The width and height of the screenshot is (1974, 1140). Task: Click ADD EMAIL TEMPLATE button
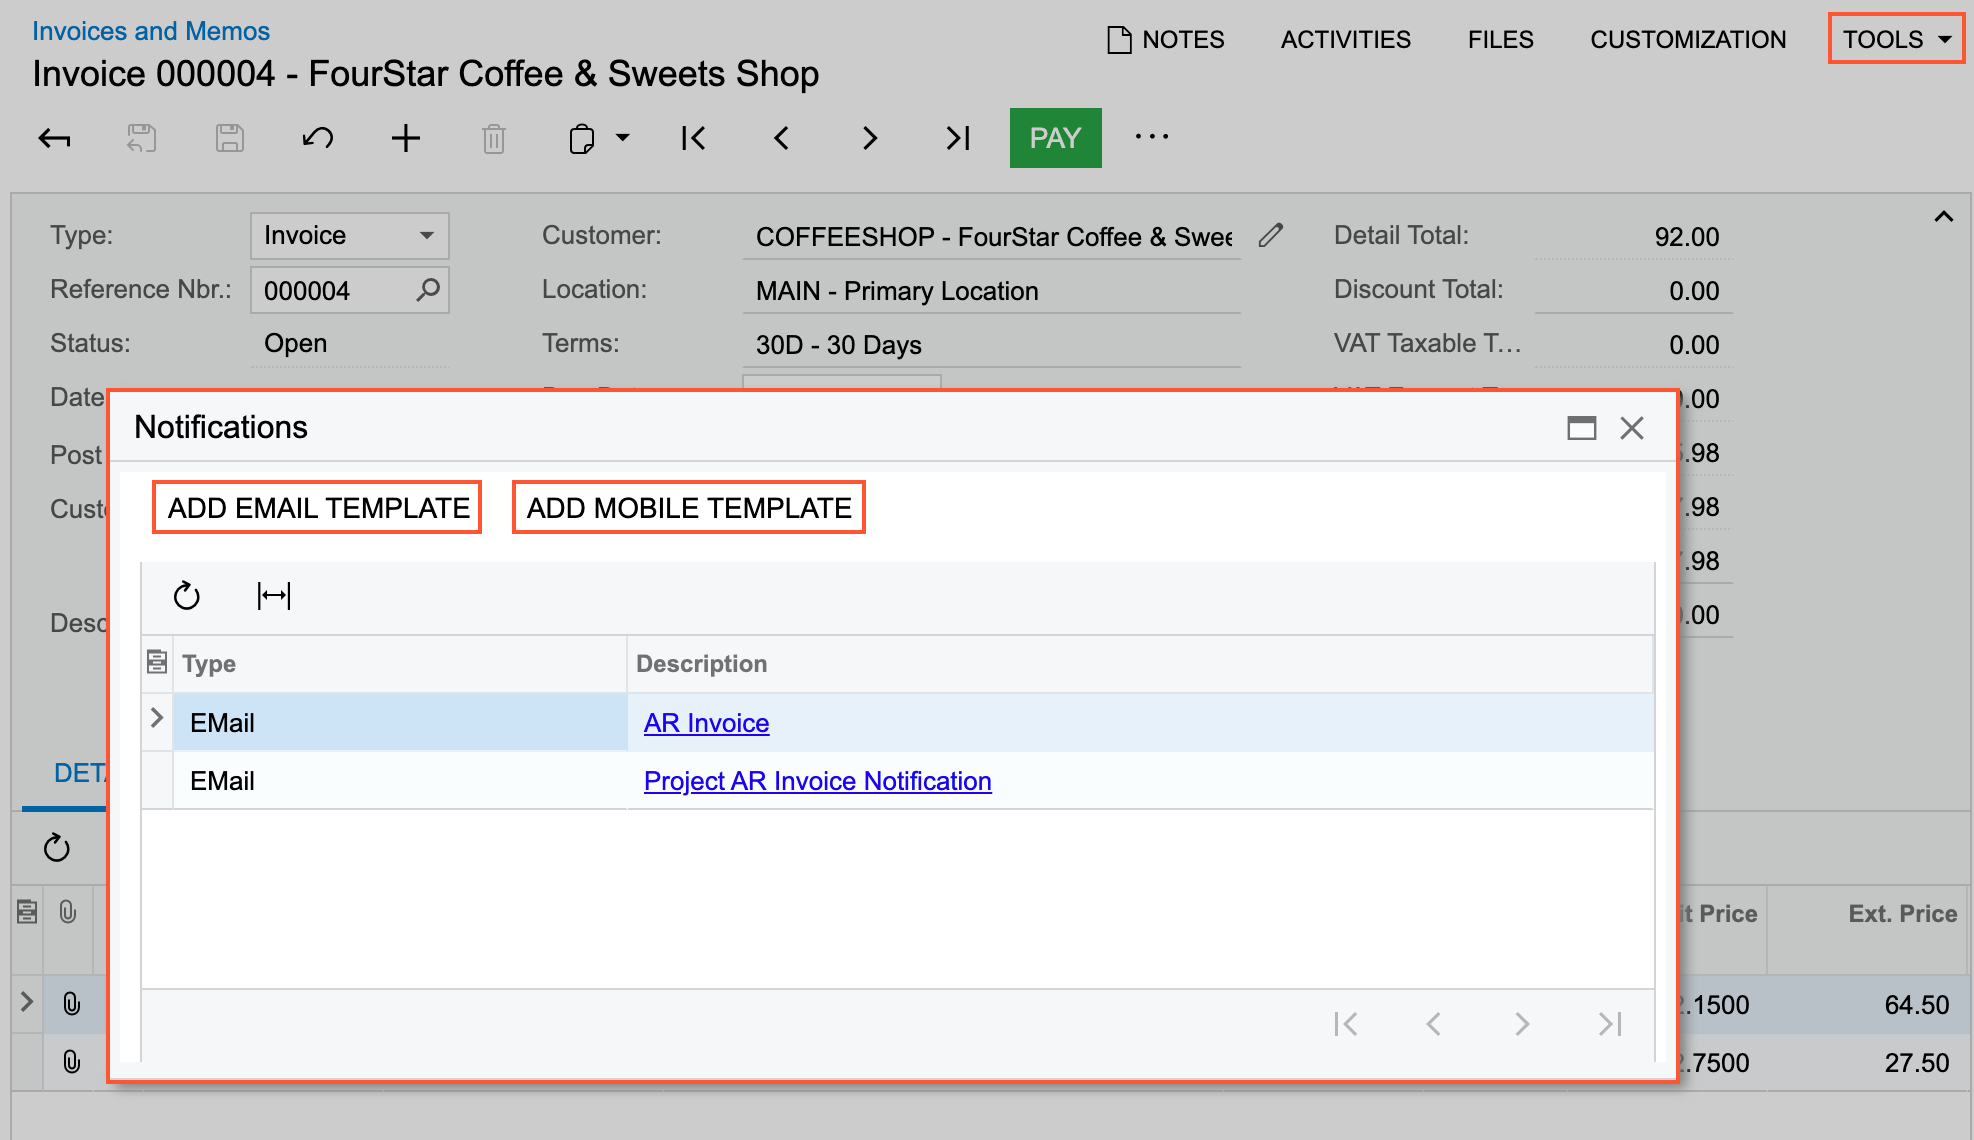[x=318, y=508]
